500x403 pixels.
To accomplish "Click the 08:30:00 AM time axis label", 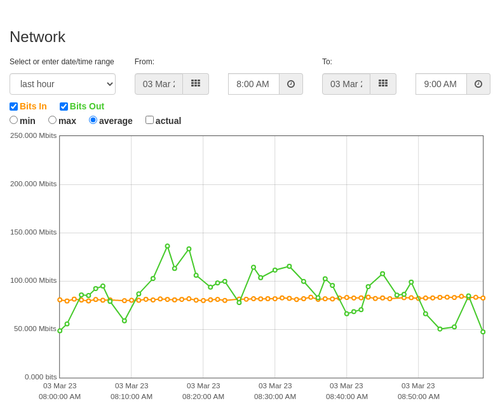I will (x=275, y=397).
